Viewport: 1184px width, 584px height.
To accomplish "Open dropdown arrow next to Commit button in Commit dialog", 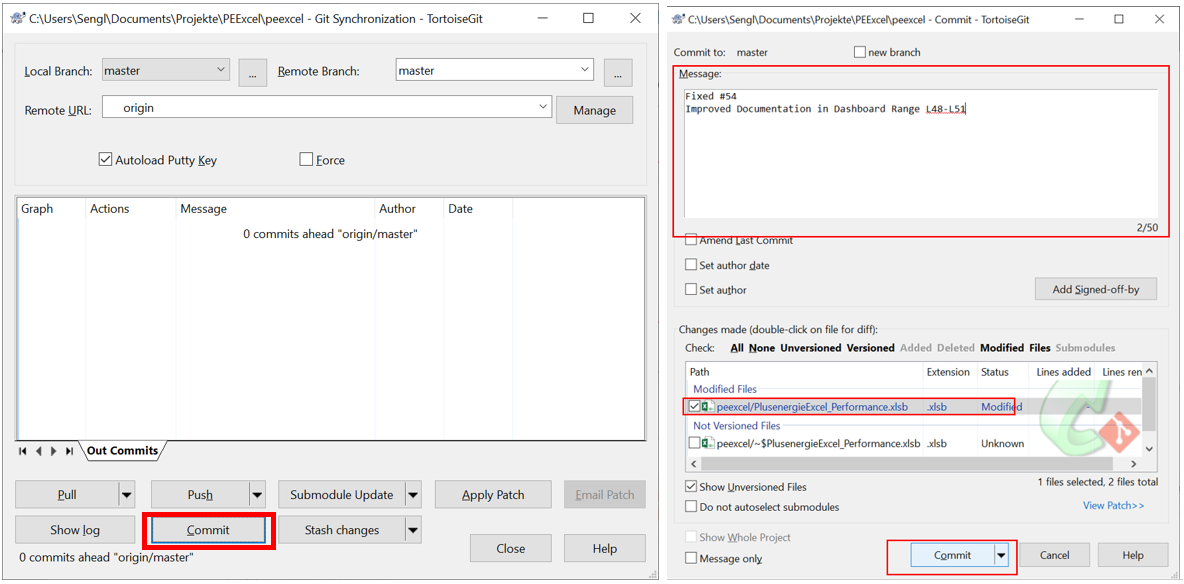I will tap(1001, 555).
